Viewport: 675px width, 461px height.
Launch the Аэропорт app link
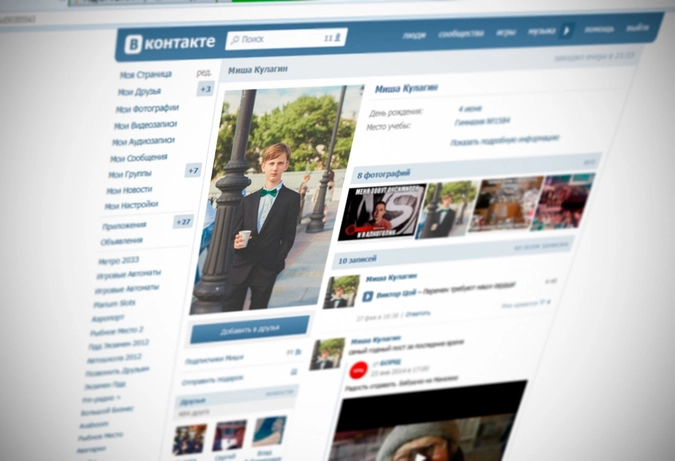[x=108, y=319]
